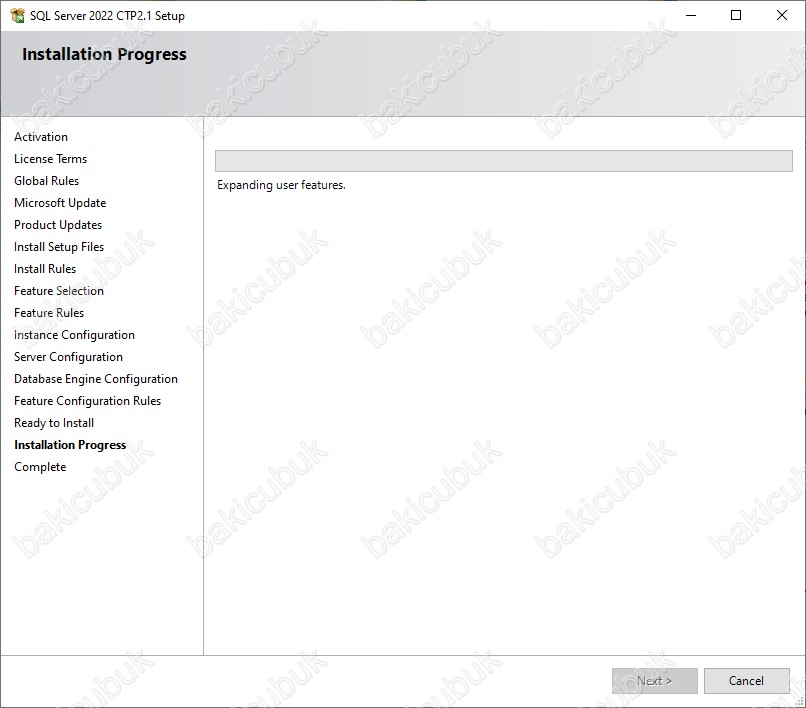Select the Microsoft Update step
Image resolution: width=806 pixels, height=708 pixels.
60,203
